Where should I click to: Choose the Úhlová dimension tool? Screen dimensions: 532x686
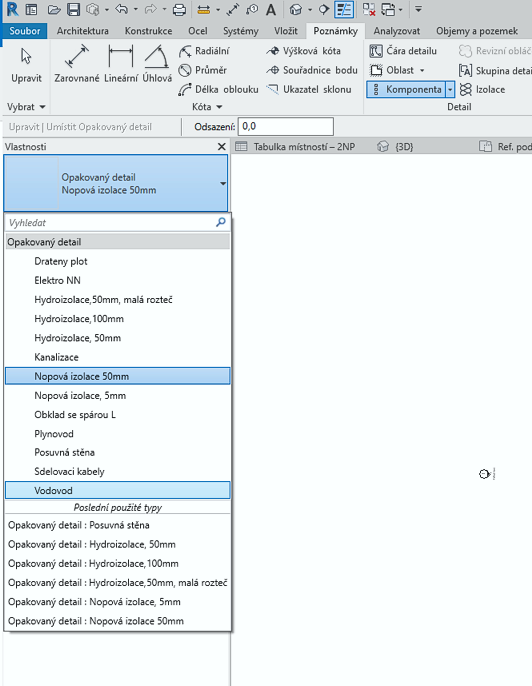click(x=157, y=64)
